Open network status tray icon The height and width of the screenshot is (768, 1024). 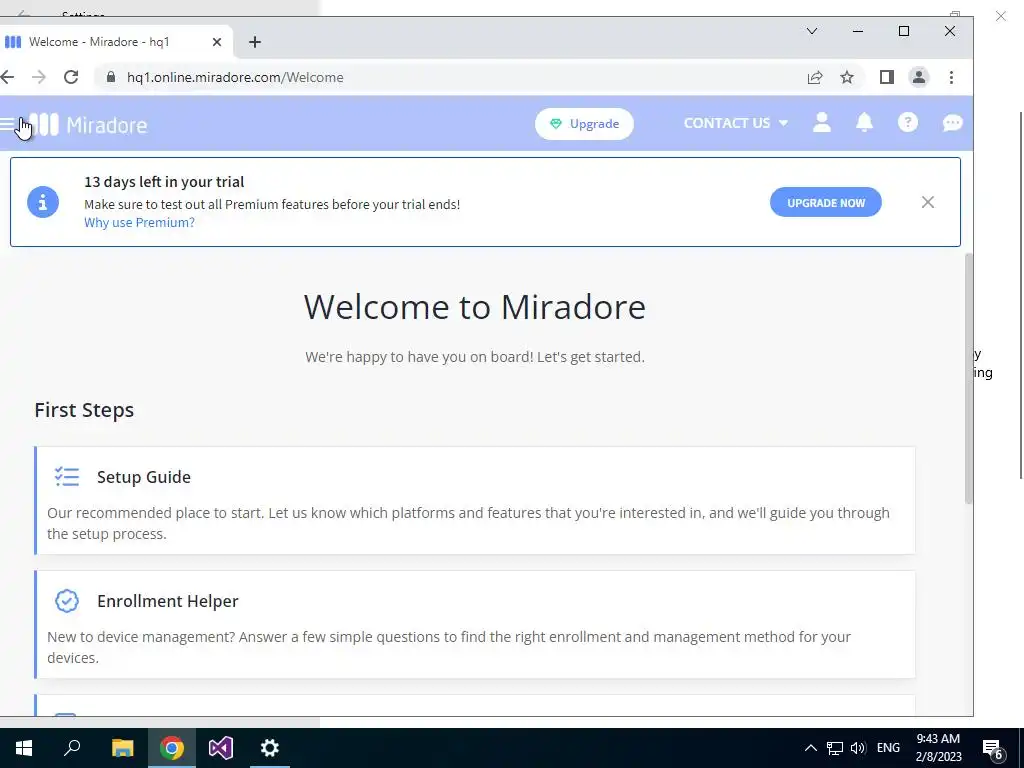coord(835,748)
